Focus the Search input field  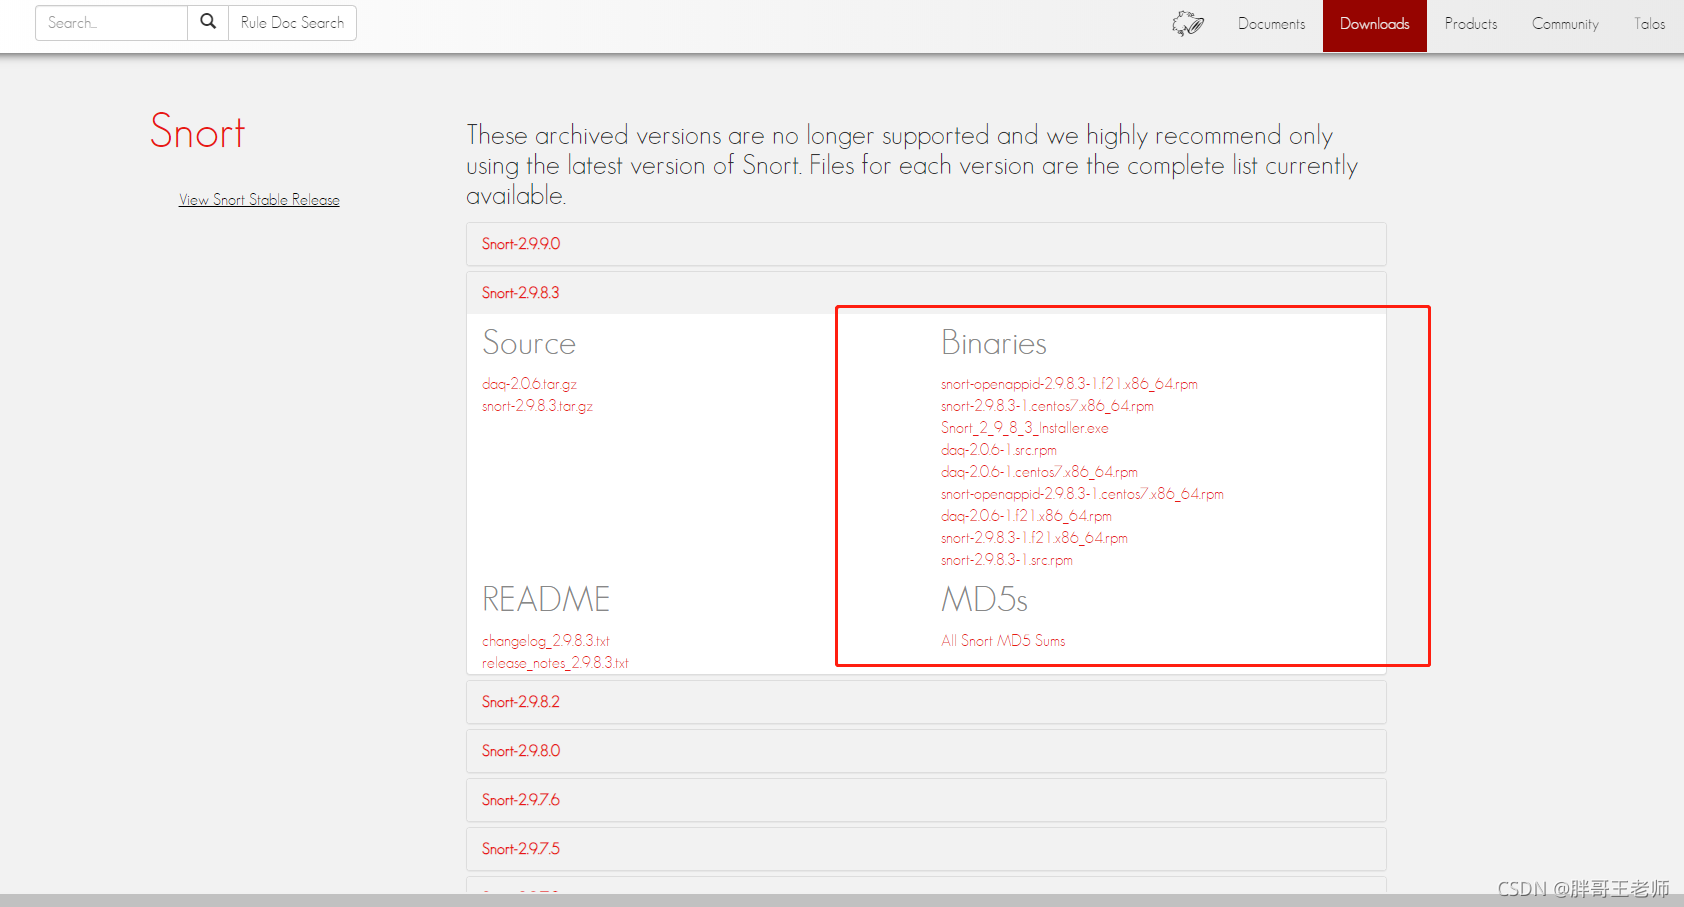click(111, 22)
